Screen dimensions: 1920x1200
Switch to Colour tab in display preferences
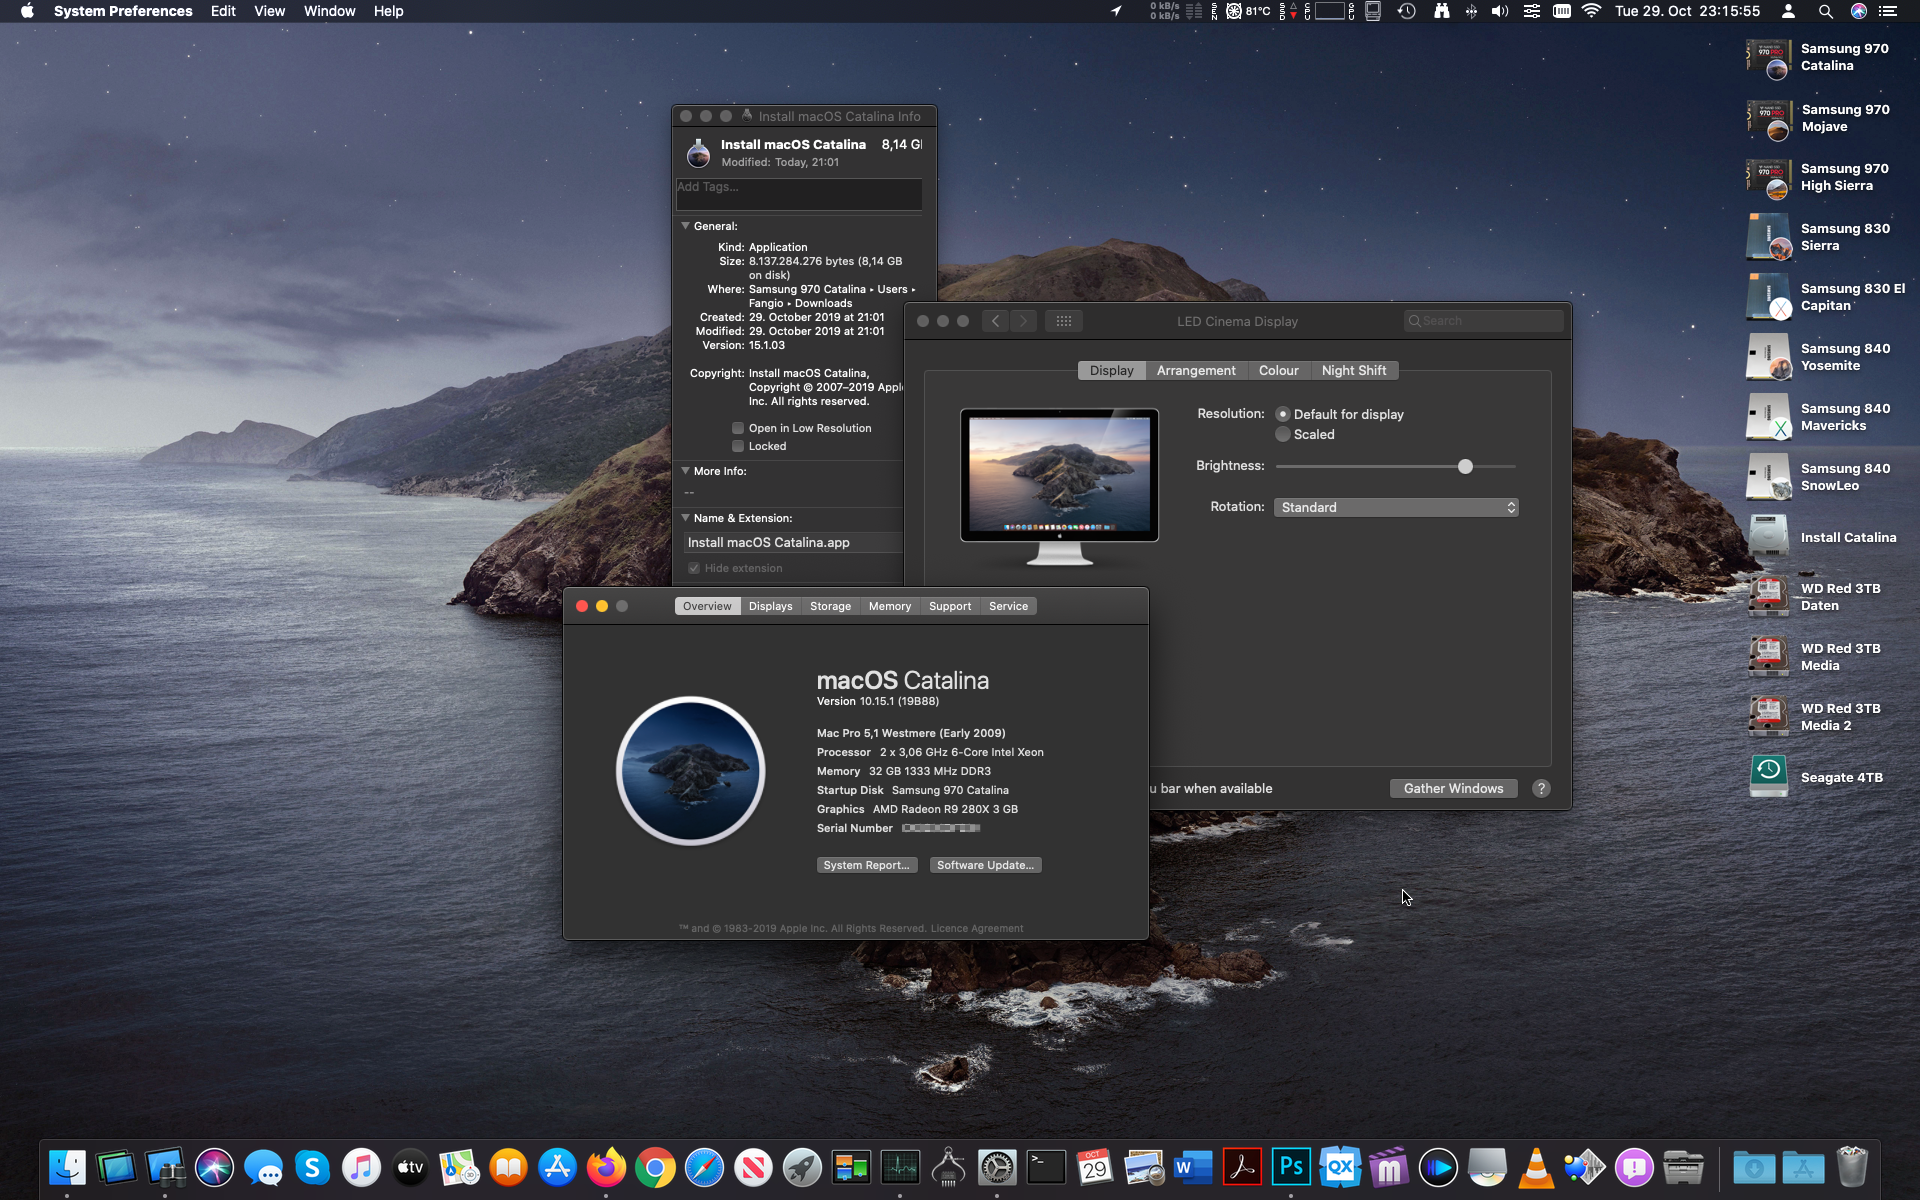click(x=1278, y=370)
